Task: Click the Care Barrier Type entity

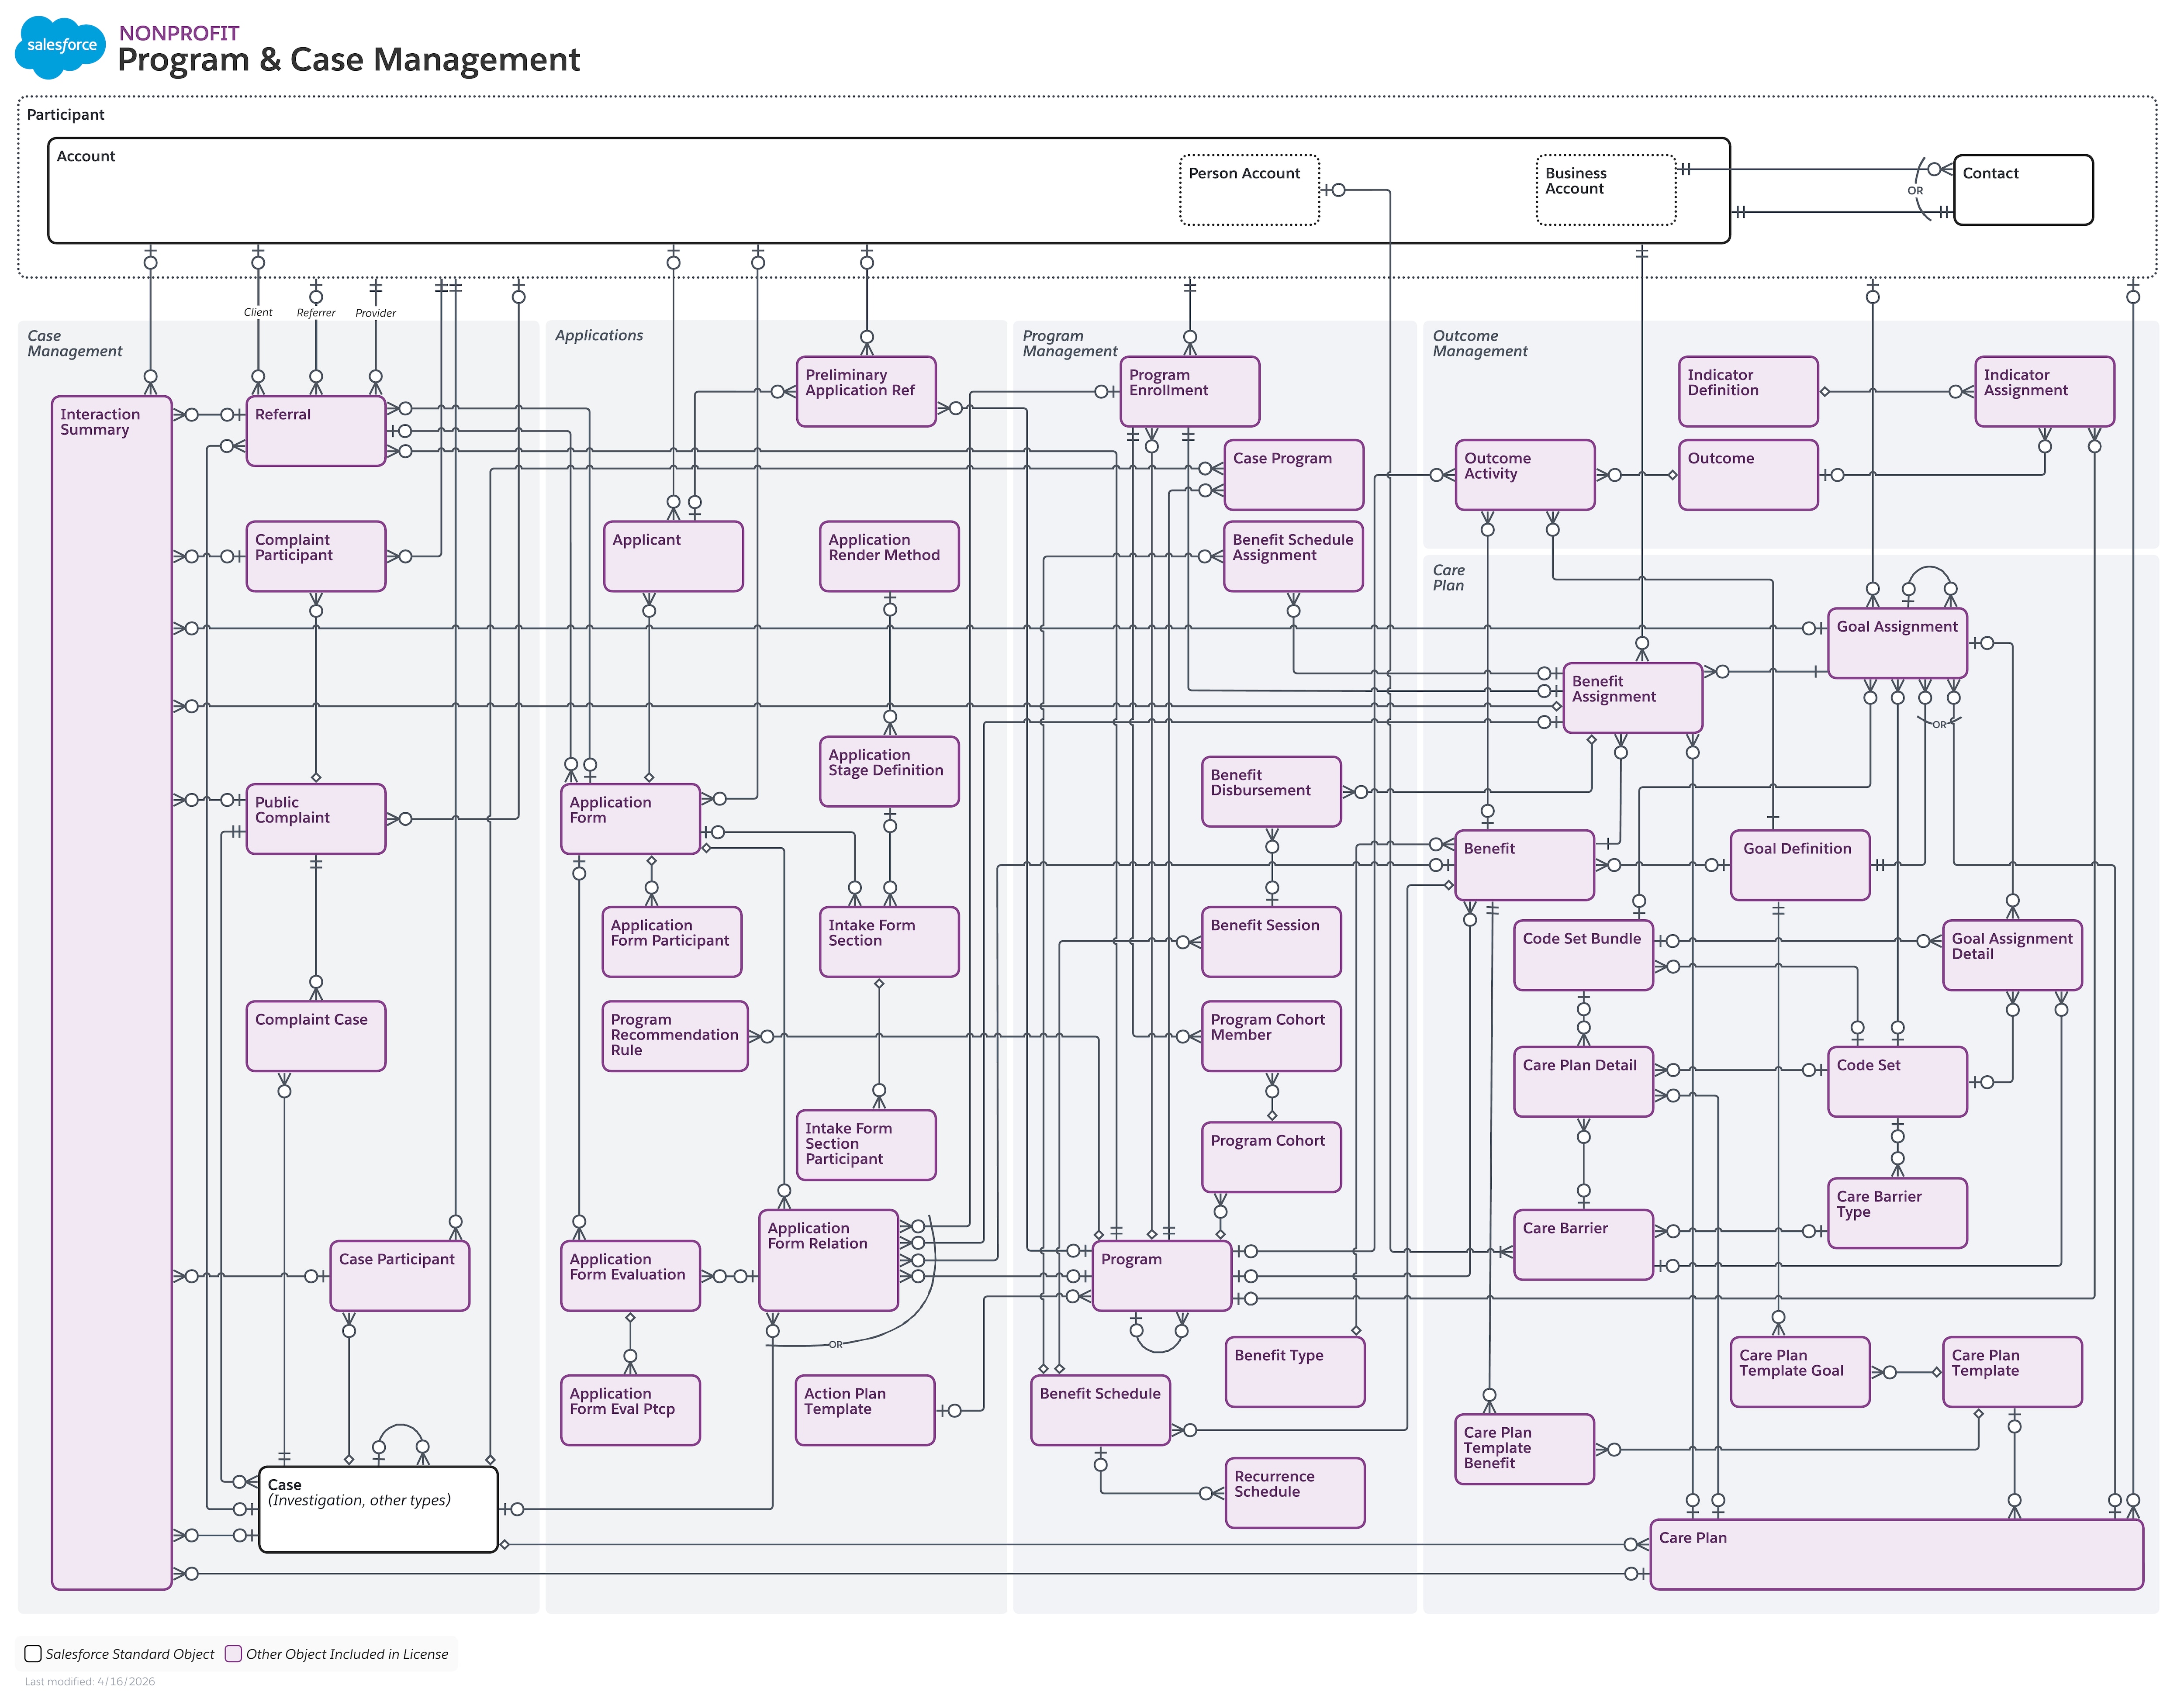Action: pyautogui.click(x=1898, y=1213)
